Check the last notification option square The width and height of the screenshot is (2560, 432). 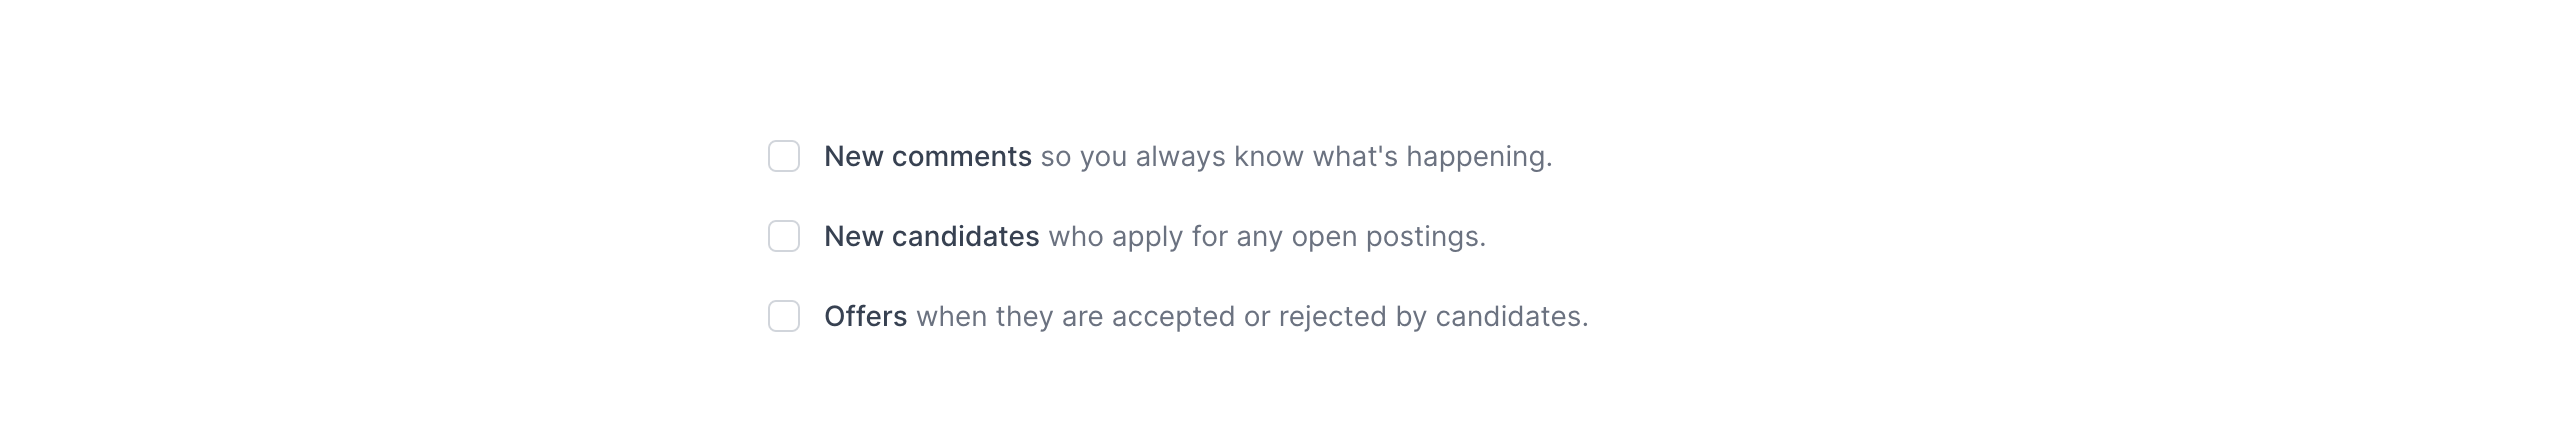point(783,317)
